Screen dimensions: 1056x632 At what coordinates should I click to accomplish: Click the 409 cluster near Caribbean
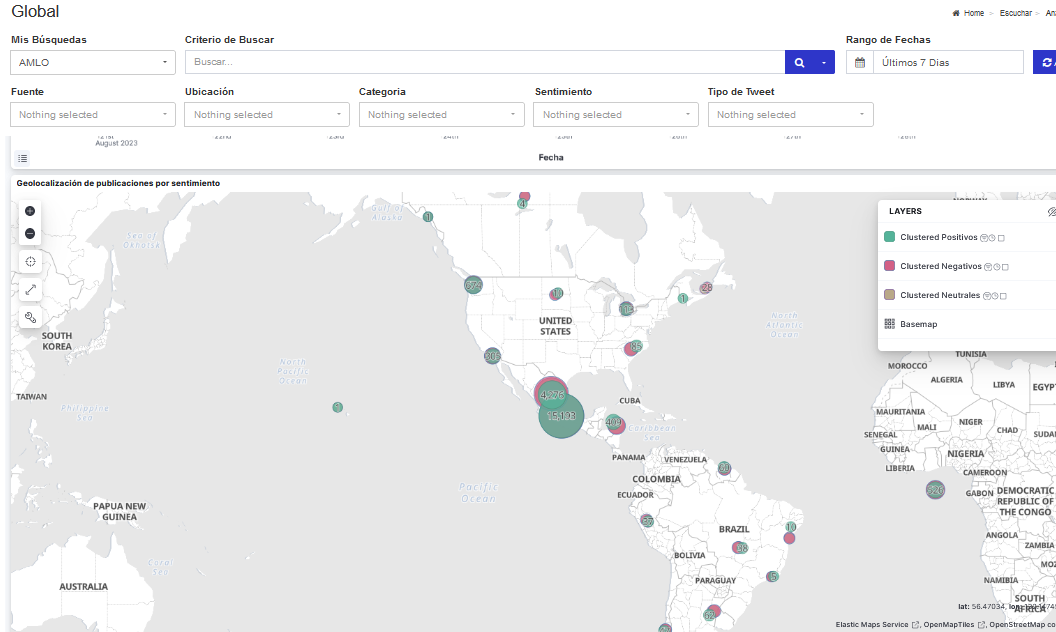[x=614, y=424]
